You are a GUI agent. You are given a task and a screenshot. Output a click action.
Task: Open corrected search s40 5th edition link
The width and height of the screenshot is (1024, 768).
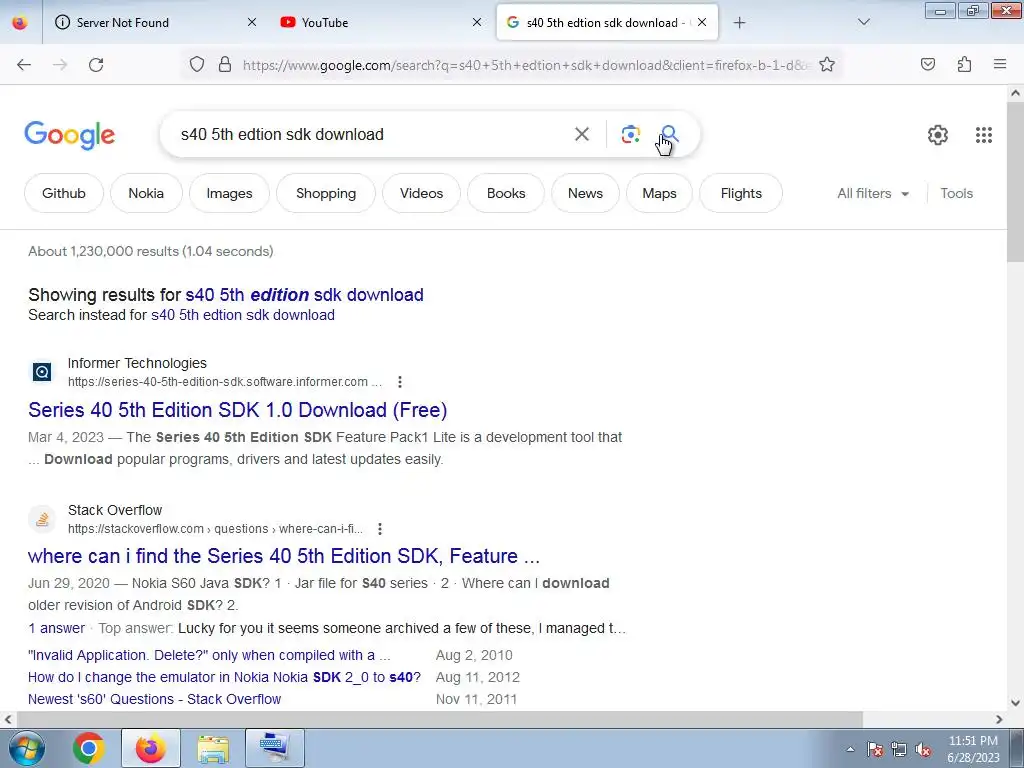click(x=304, y=295)
